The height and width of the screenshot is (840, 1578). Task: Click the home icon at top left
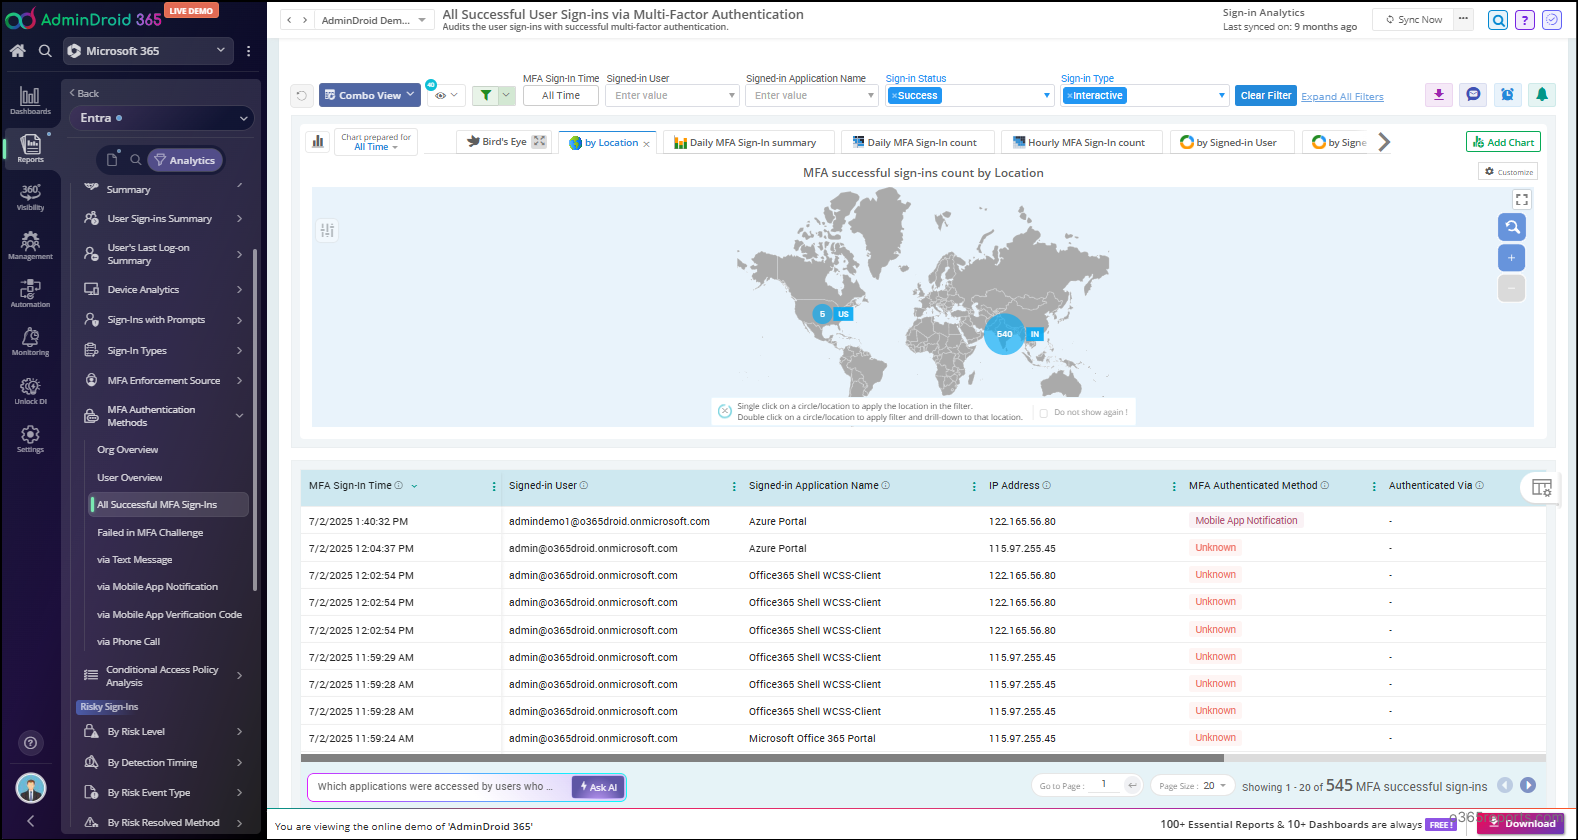[17, 50]
